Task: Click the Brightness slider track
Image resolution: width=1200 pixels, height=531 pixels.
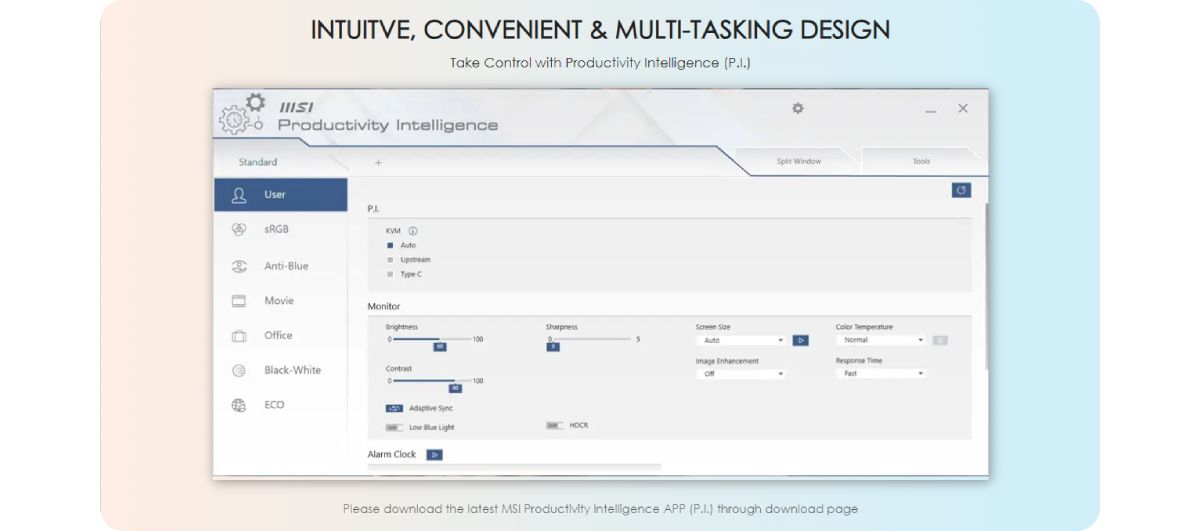Action: coord(431,340)
